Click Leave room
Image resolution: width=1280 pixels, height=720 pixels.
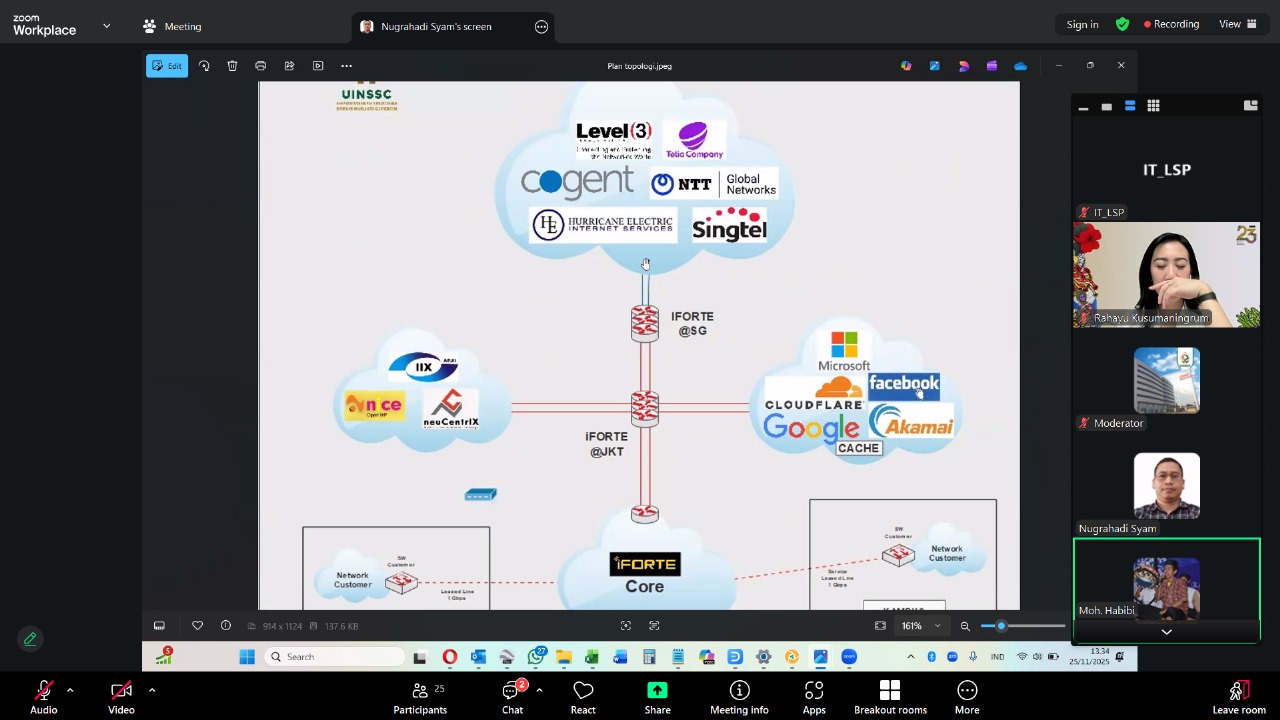1238,697
